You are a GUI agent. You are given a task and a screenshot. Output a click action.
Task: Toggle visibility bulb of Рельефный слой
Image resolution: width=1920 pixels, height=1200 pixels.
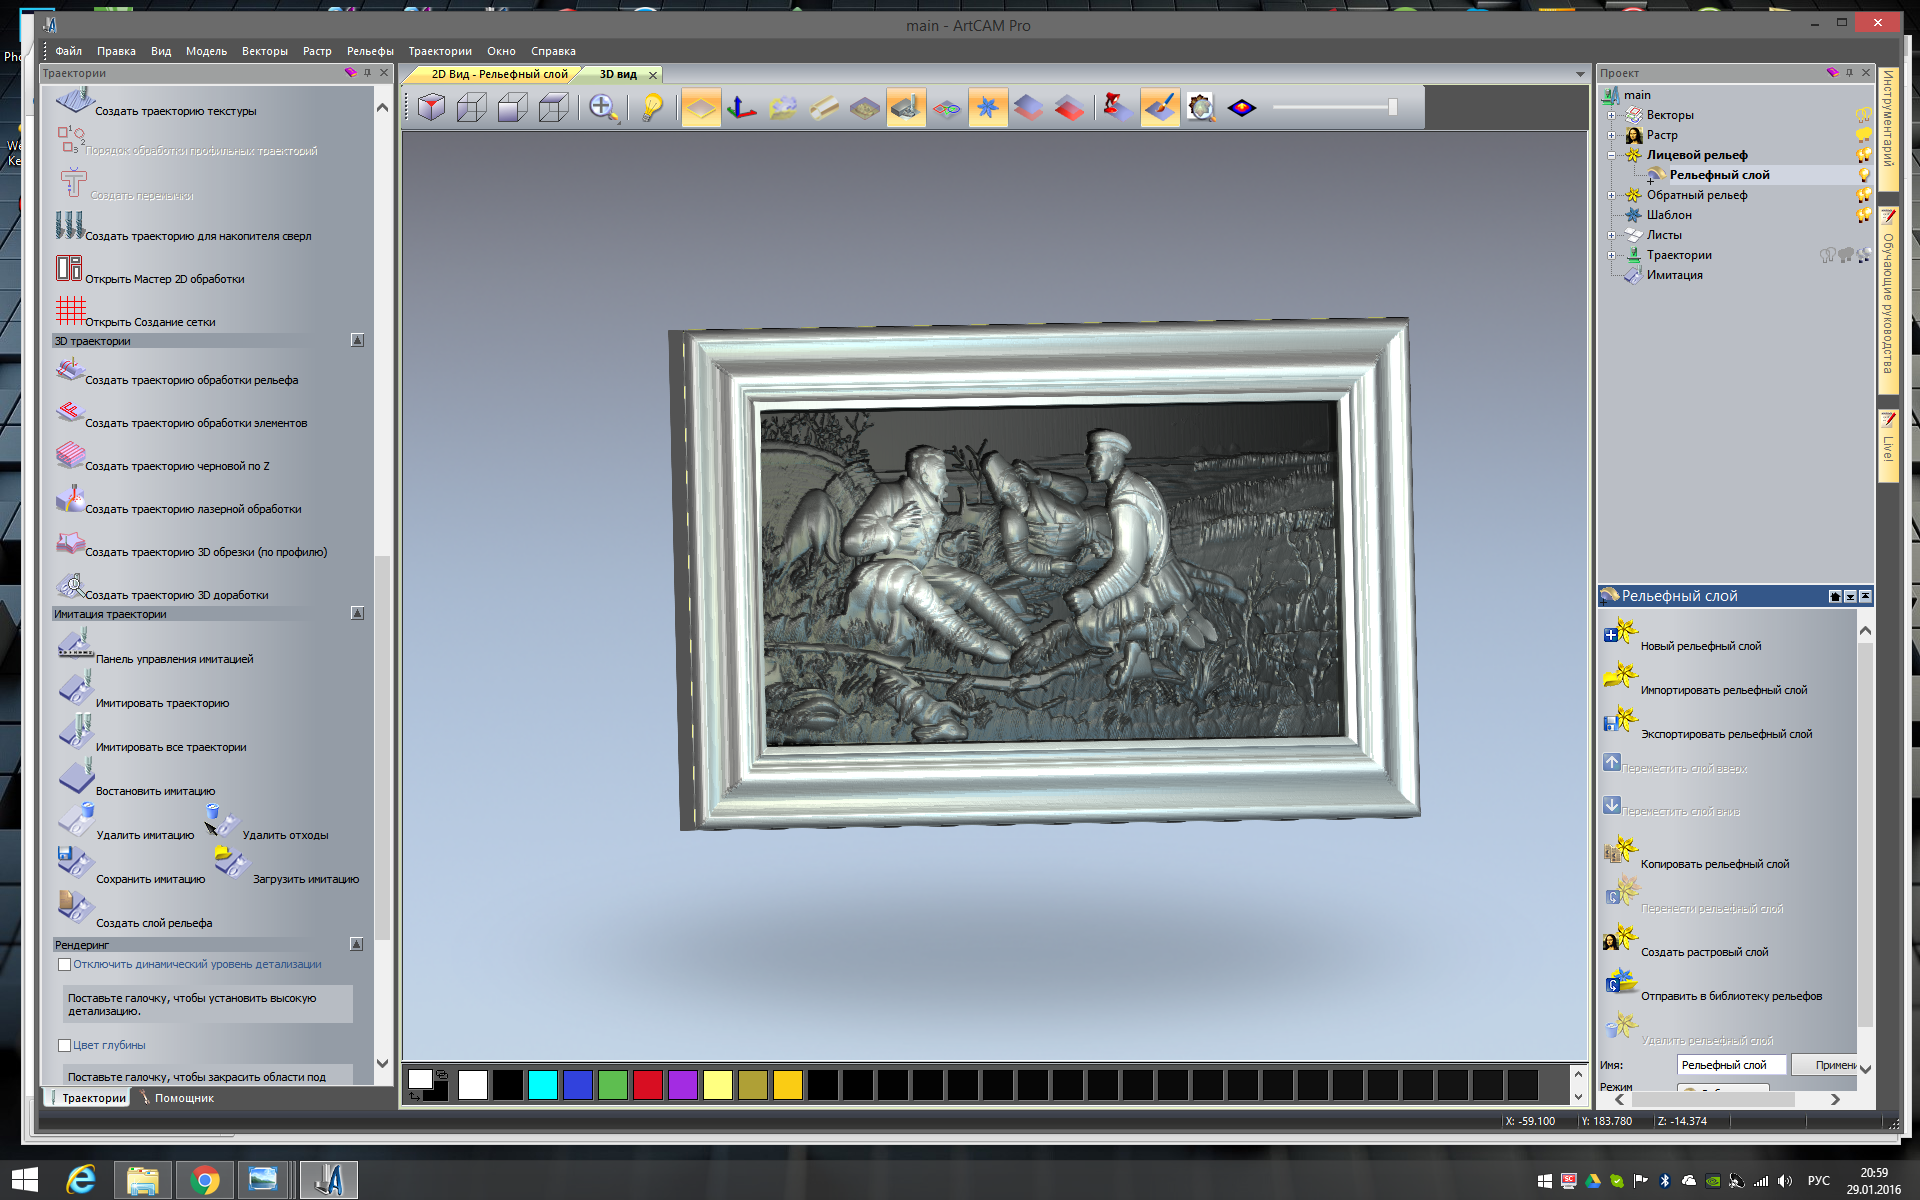click(x=1863, y=175)
